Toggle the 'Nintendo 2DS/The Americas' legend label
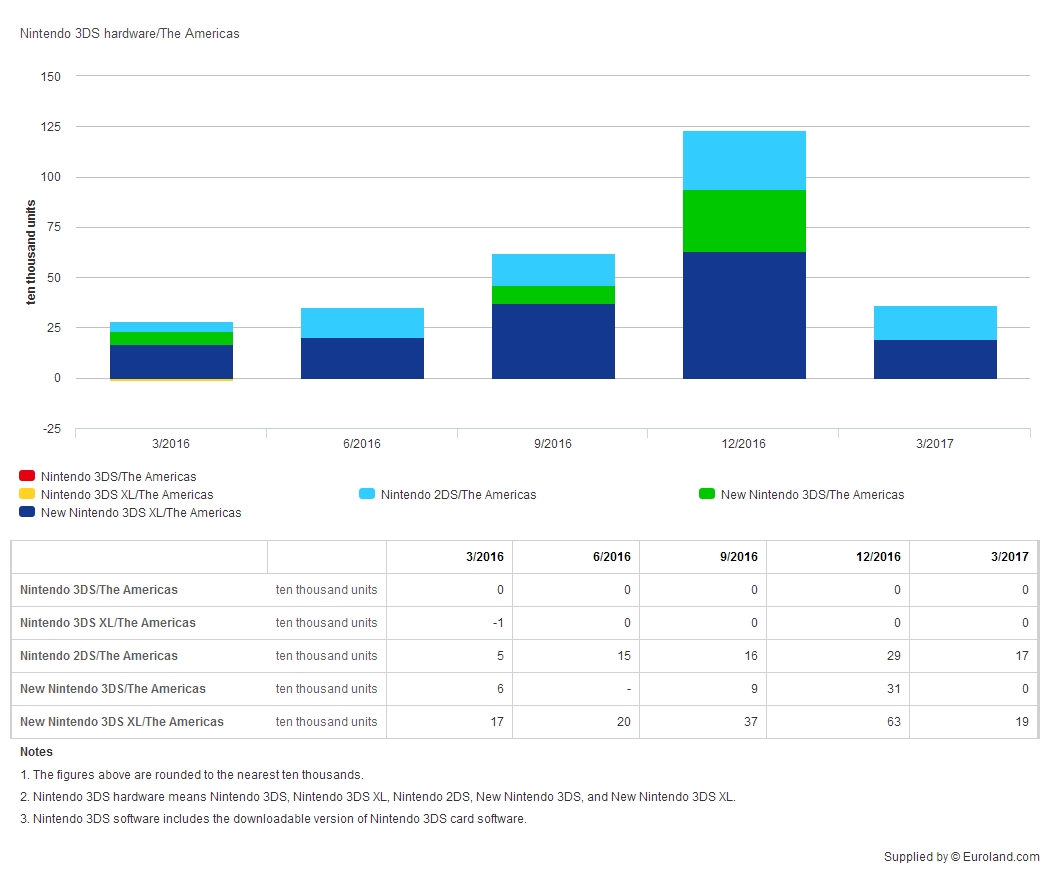This screenshot has height=874, width=1050. [459, 495]
